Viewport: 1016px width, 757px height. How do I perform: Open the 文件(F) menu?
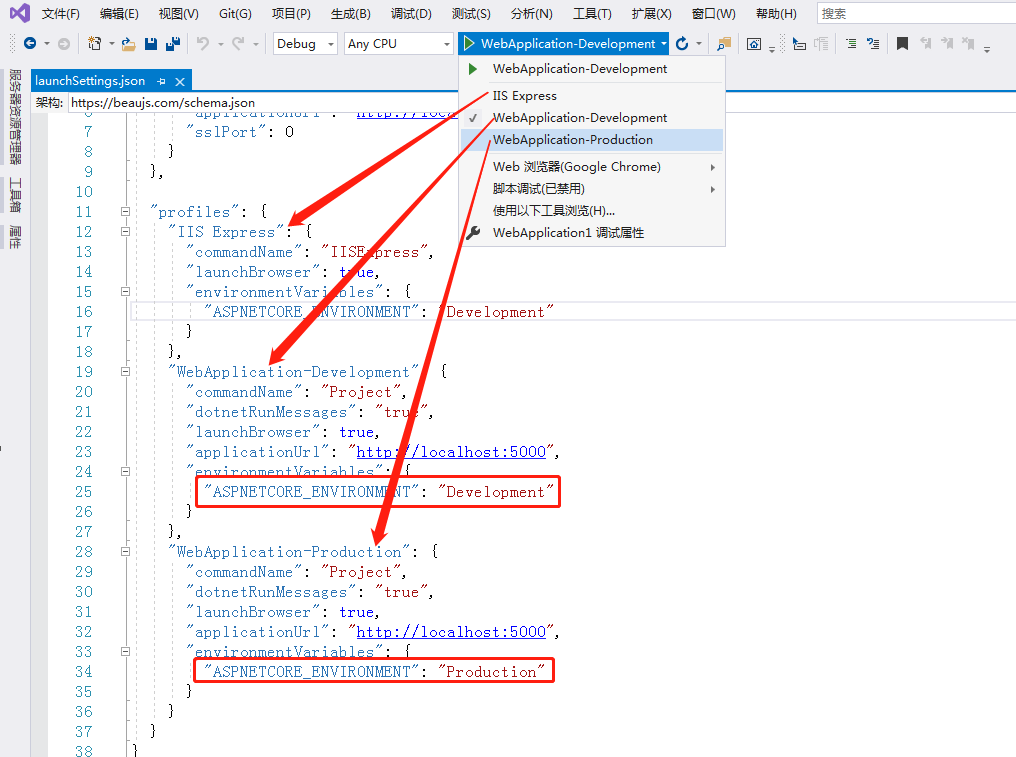61,14
